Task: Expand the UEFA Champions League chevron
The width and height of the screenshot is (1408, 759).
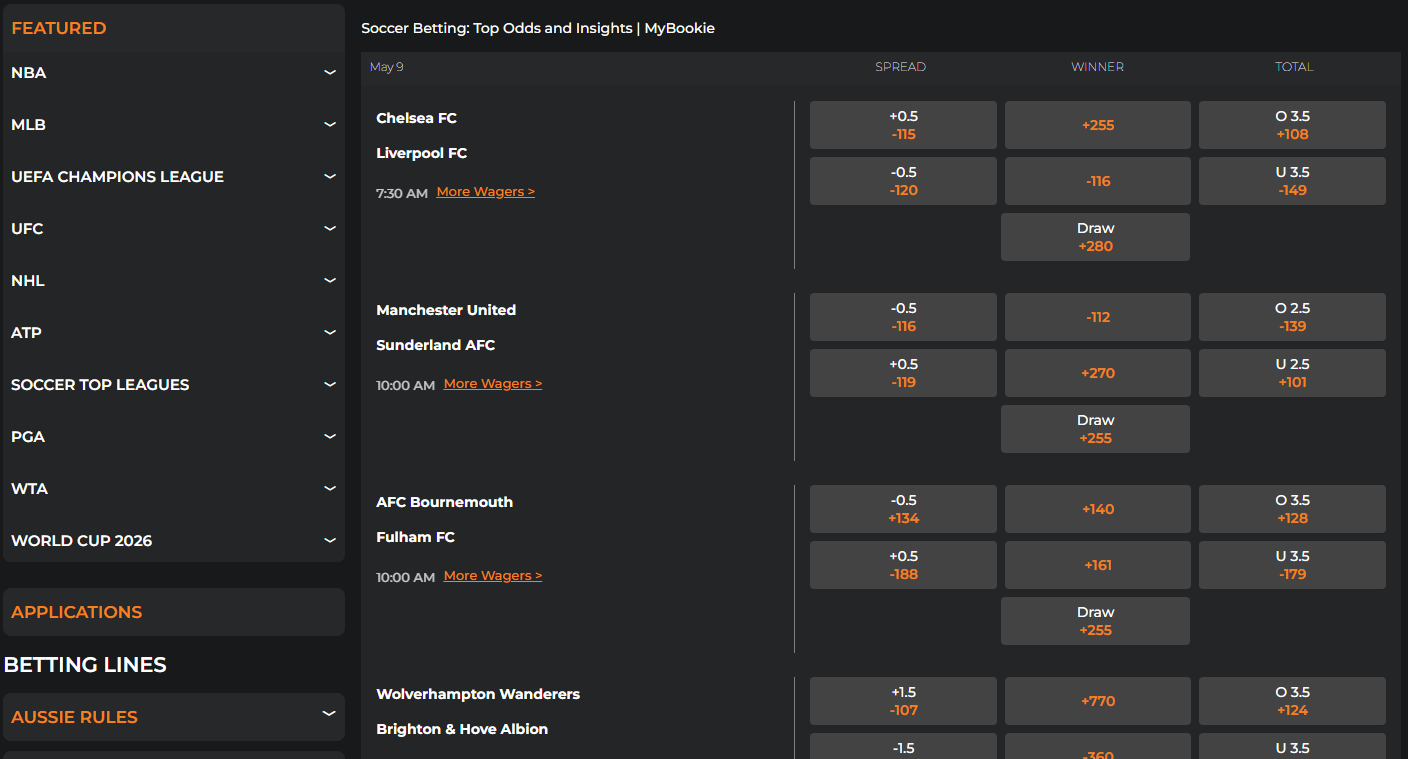Action: [x=329, y=177]
